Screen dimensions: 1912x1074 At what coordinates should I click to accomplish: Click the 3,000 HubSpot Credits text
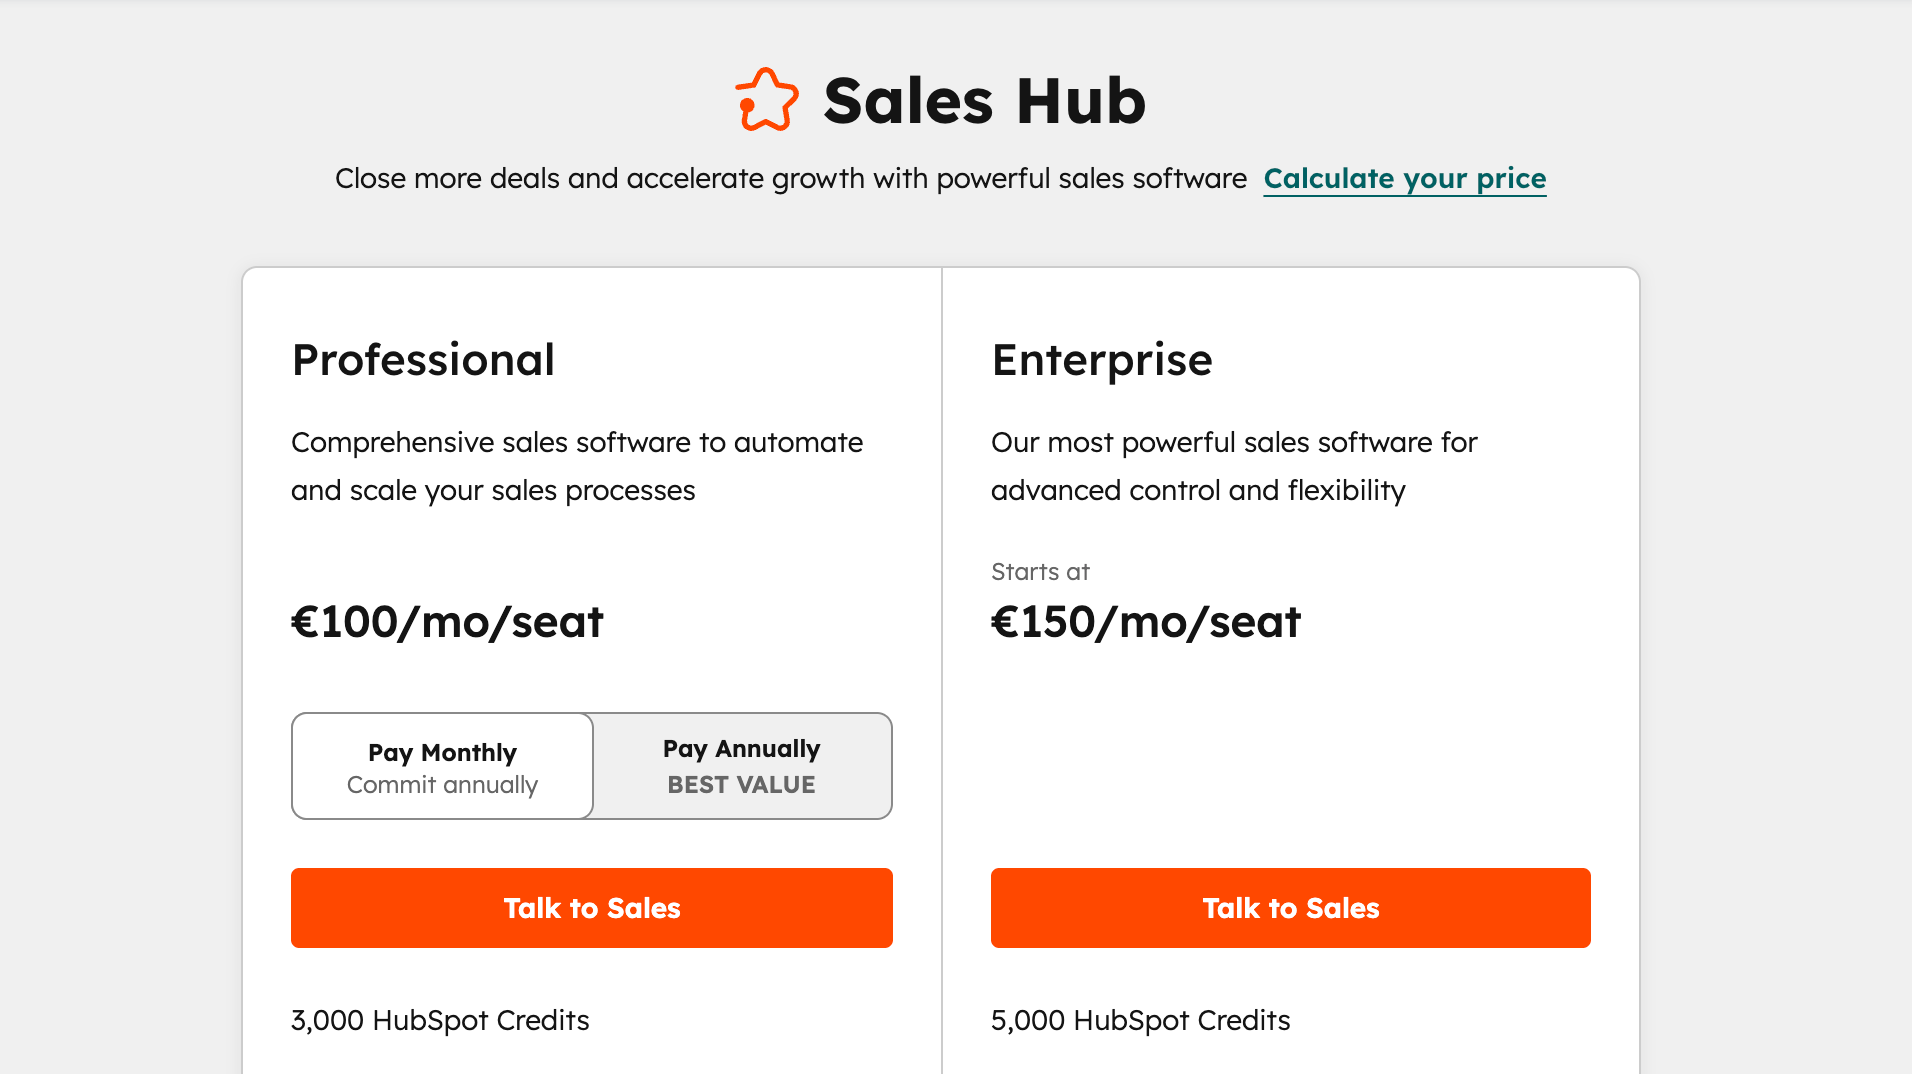tap(440, 1020)
